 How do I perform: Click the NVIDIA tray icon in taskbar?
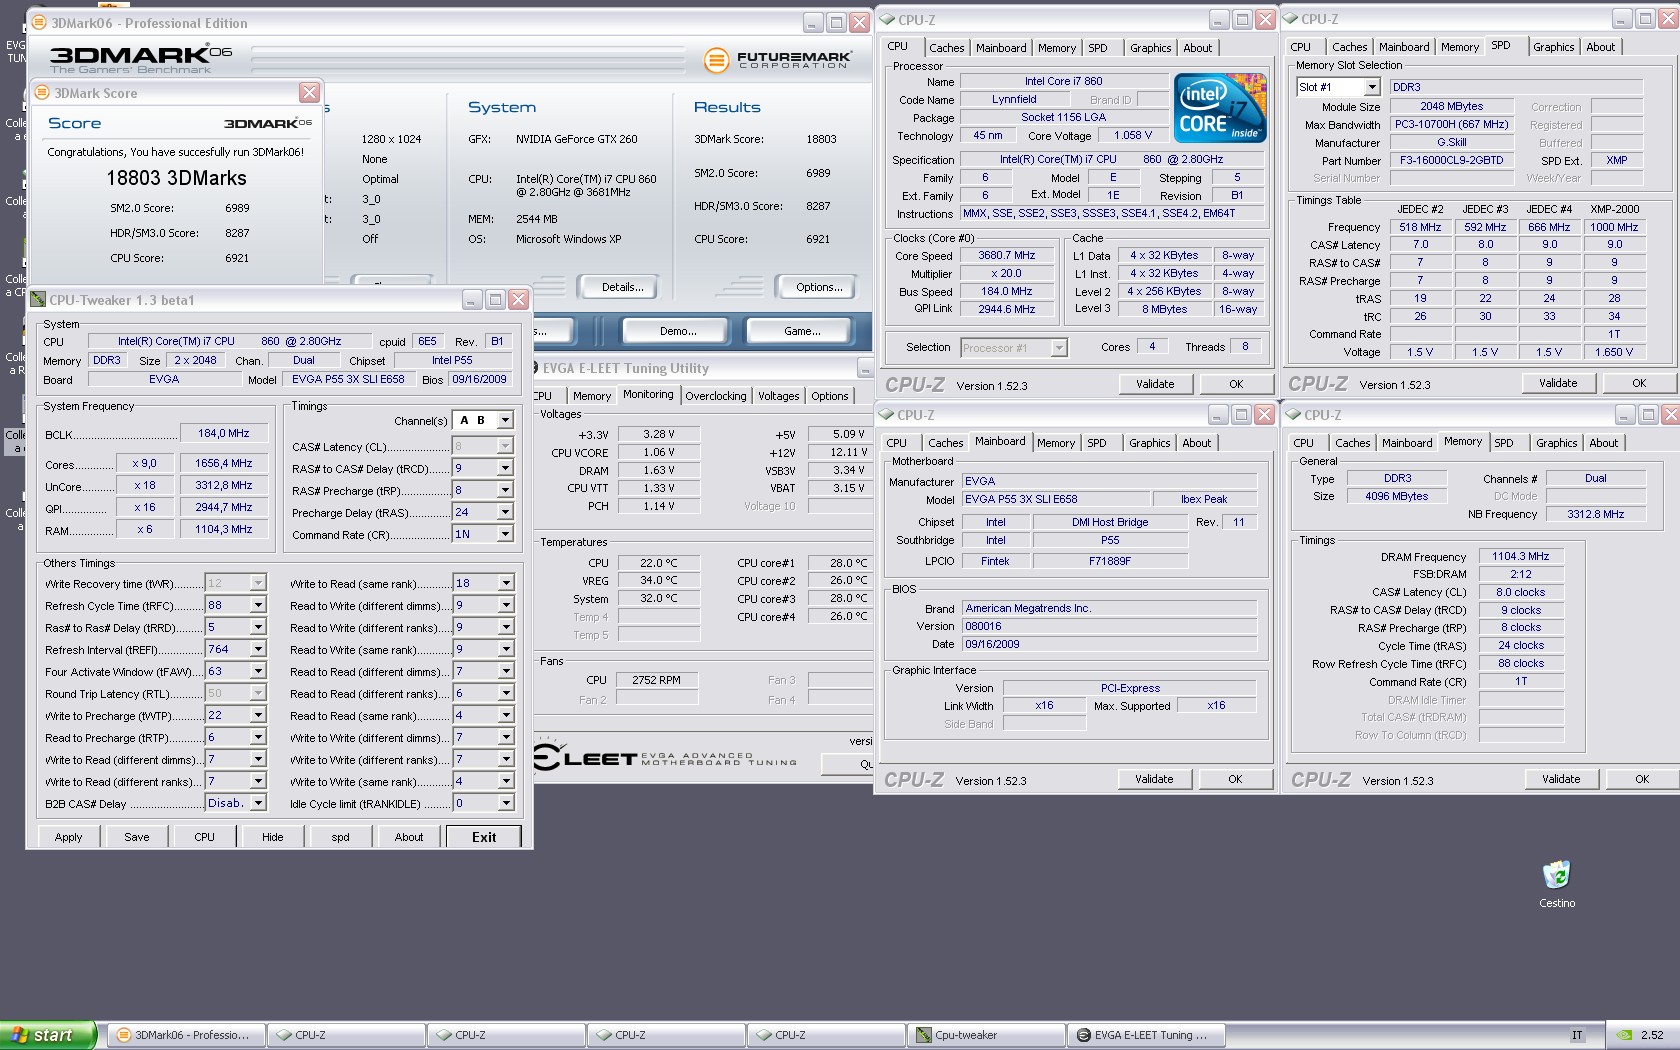(x=1625, y=1035)
